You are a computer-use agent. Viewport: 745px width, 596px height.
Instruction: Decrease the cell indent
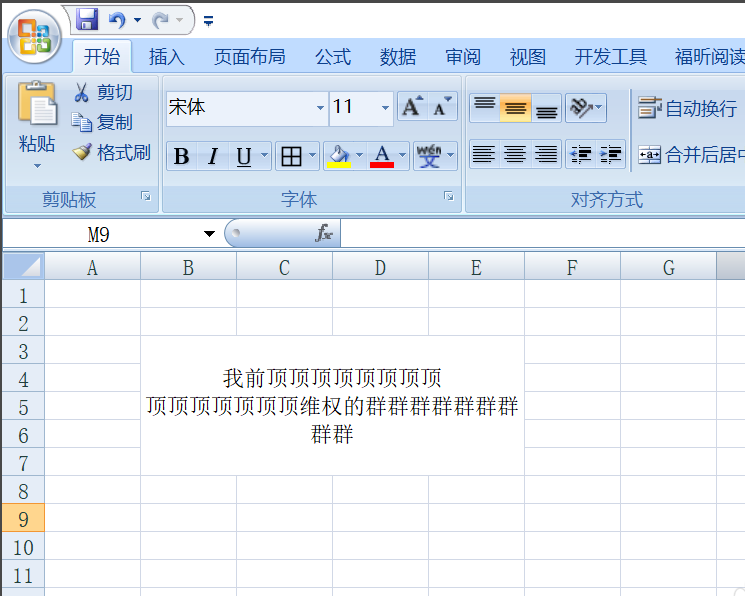(x=581, y=154)
